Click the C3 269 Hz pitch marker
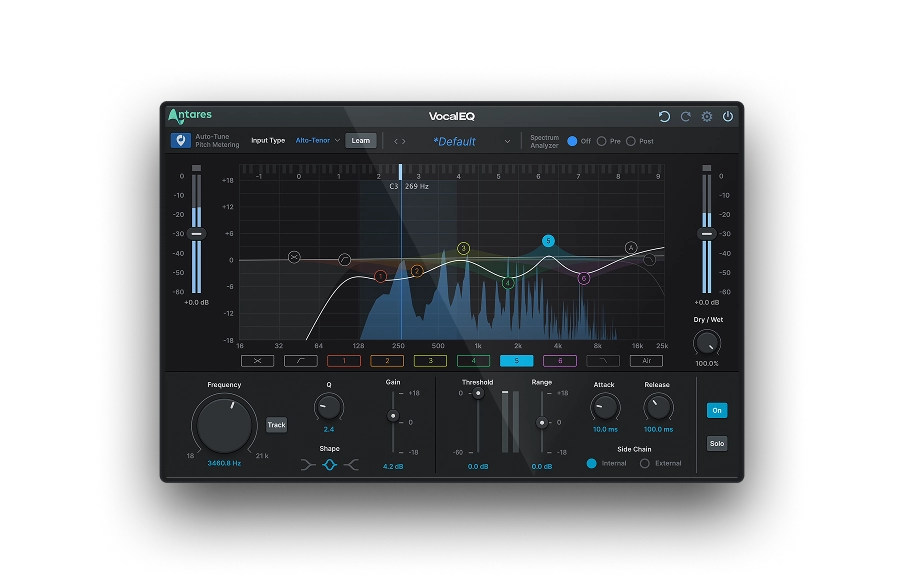The width and height of the screenshot is (904, 584). [409, 186]
